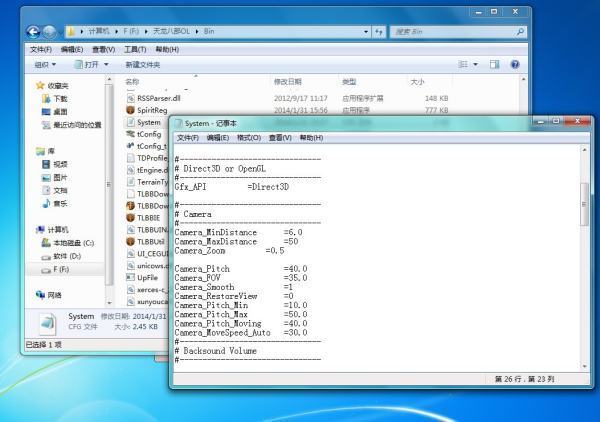Sort by 类型 column header
The image size is (600, 422).
(349, 81)
